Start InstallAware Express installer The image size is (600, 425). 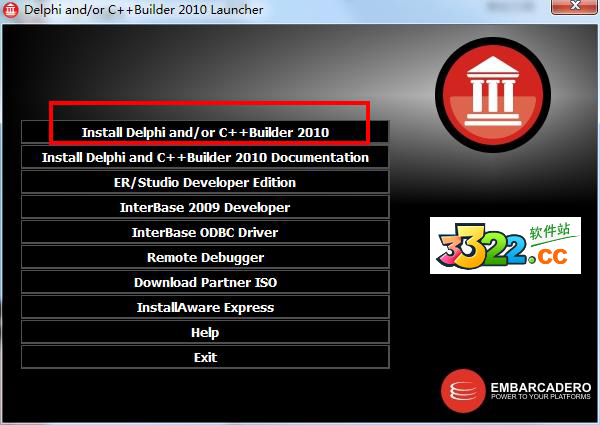pyautogui.click(x=205, y=307)
